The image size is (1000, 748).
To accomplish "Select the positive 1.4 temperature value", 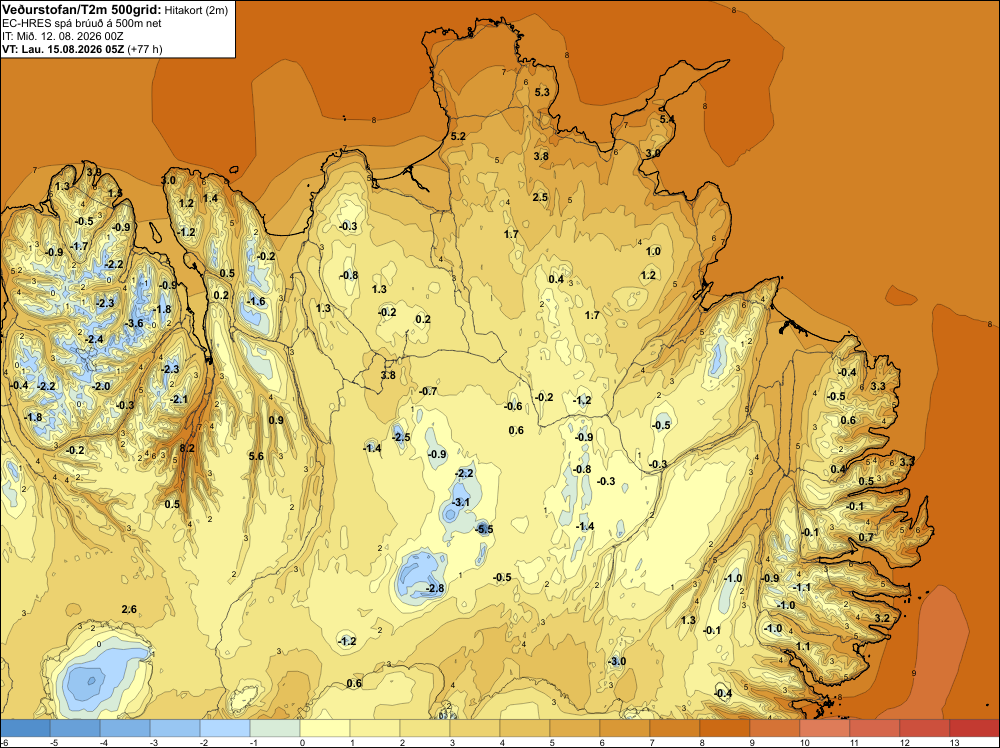I will (210, 198).
